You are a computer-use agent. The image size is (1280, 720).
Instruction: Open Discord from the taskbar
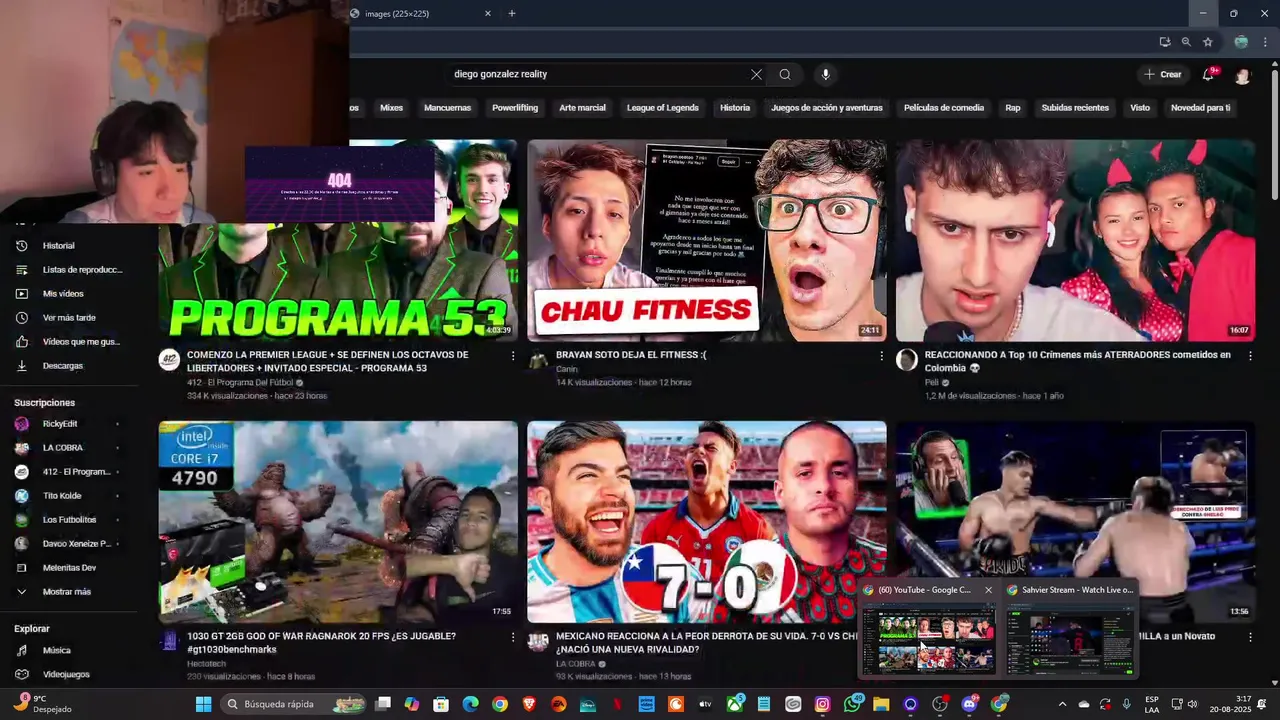[x=968, y=704]
